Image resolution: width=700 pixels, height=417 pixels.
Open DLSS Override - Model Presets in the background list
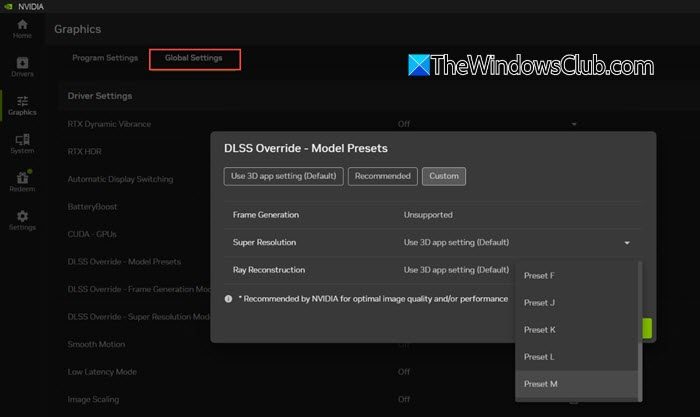124,262
